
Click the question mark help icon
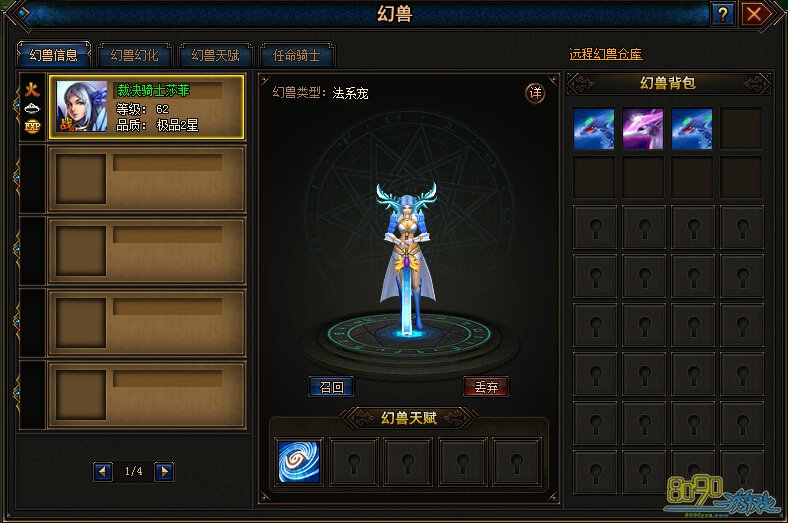pos(723,14)
